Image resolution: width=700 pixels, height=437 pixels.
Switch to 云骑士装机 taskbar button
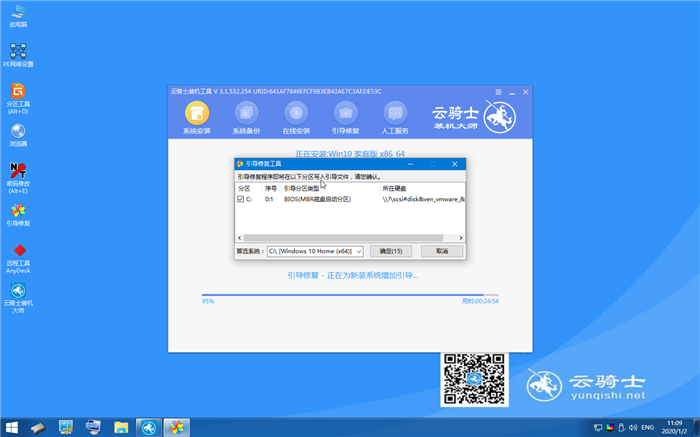pyautogui.click(x=149, y=428)
